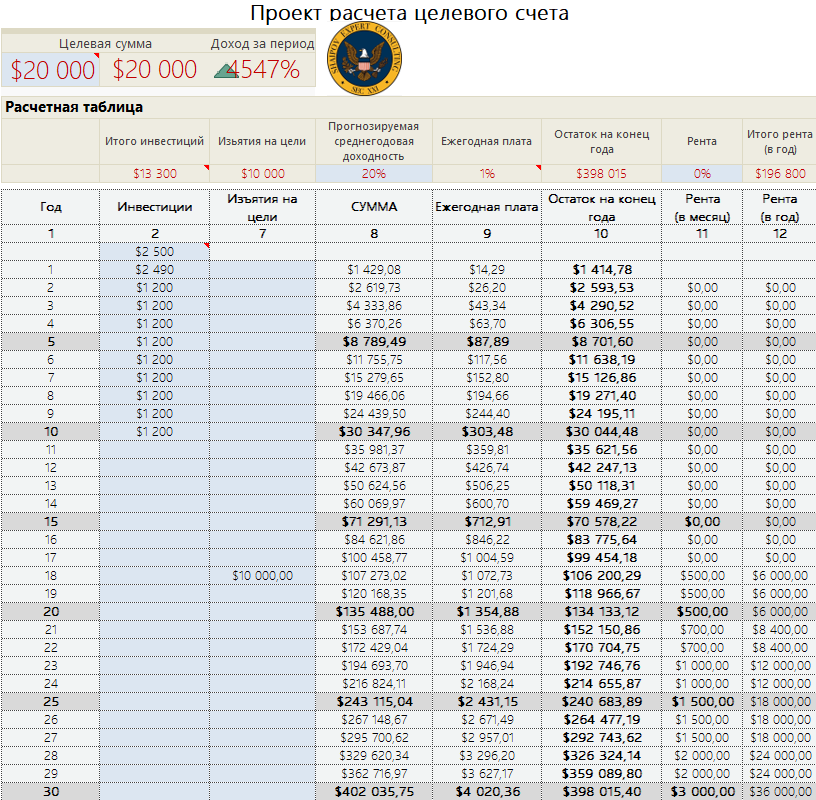Select the blue target sum cell $20 000
This screenshot has width=816, height=800.
50,69
